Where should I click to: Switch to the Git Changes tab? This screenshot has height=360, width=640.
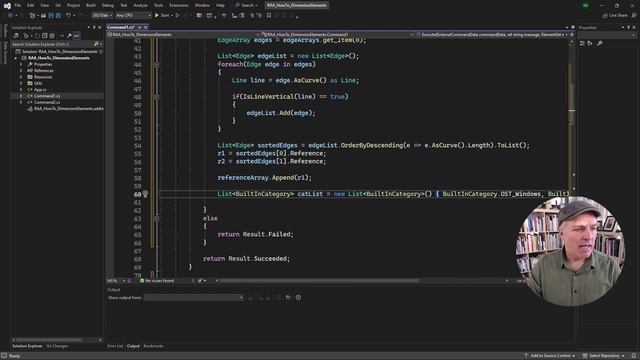[57, 346]
